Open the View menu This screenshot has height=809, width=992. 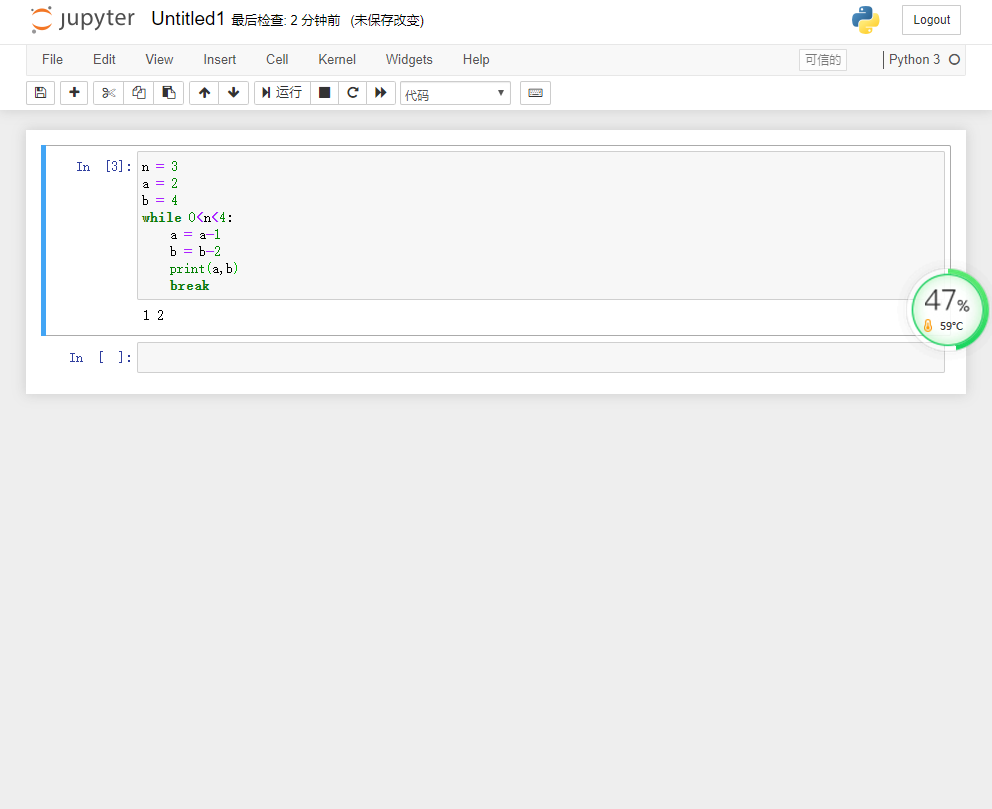coord(159,59)
